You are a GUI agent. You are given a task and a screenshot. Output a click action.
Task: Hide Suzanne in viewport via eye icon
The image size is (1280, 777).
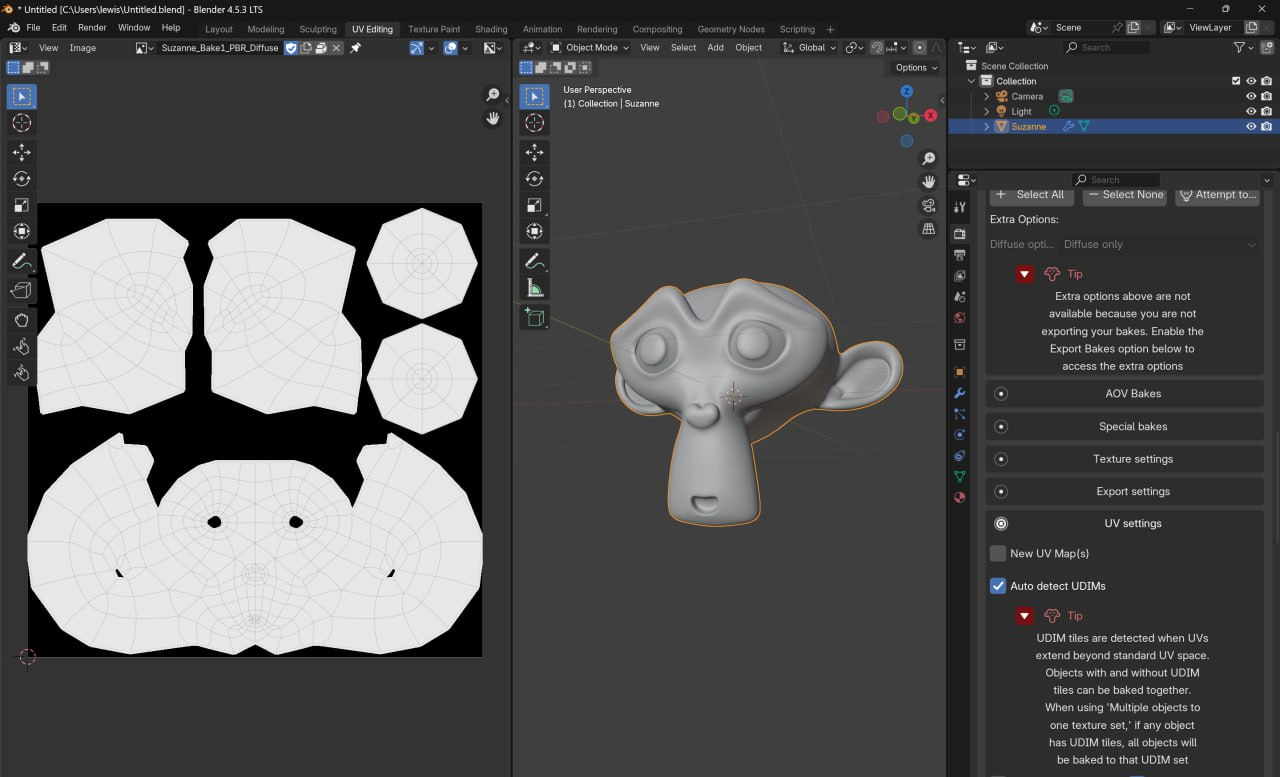(x=1250, y=127)
